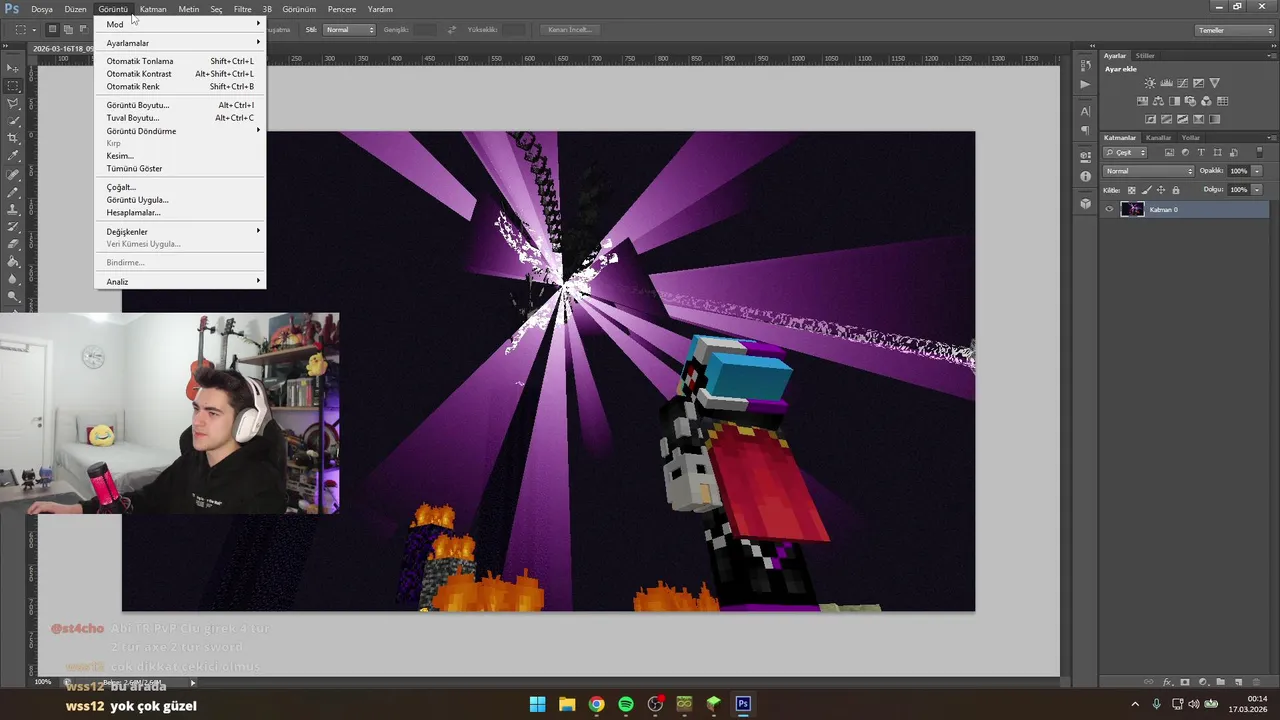
Task: Open the Windows Start menu
Action: [537, 704]
